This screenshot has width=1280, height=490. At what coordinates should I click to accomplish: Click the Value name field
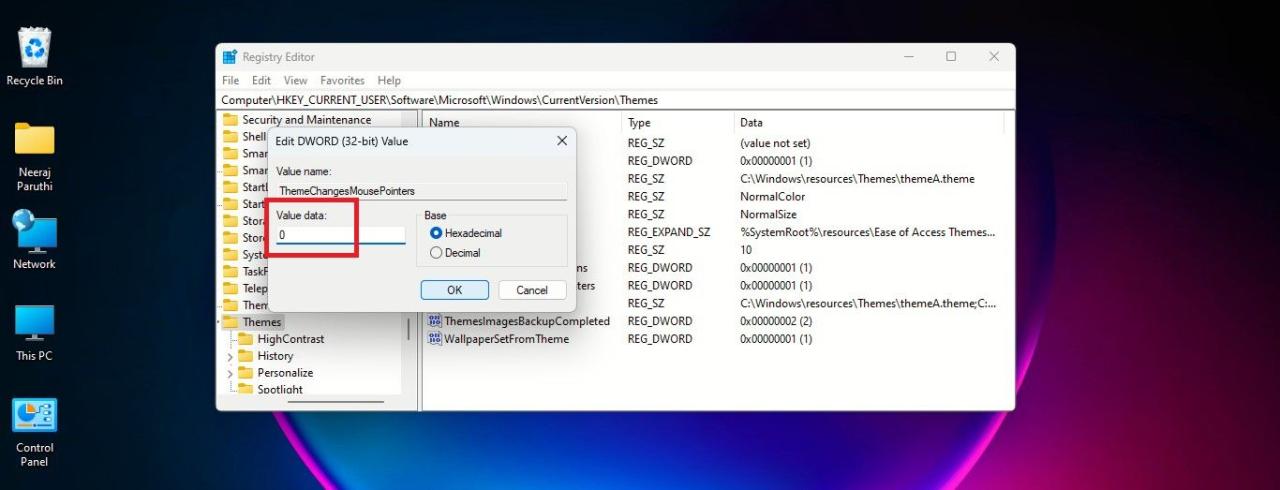pos(421,190)
